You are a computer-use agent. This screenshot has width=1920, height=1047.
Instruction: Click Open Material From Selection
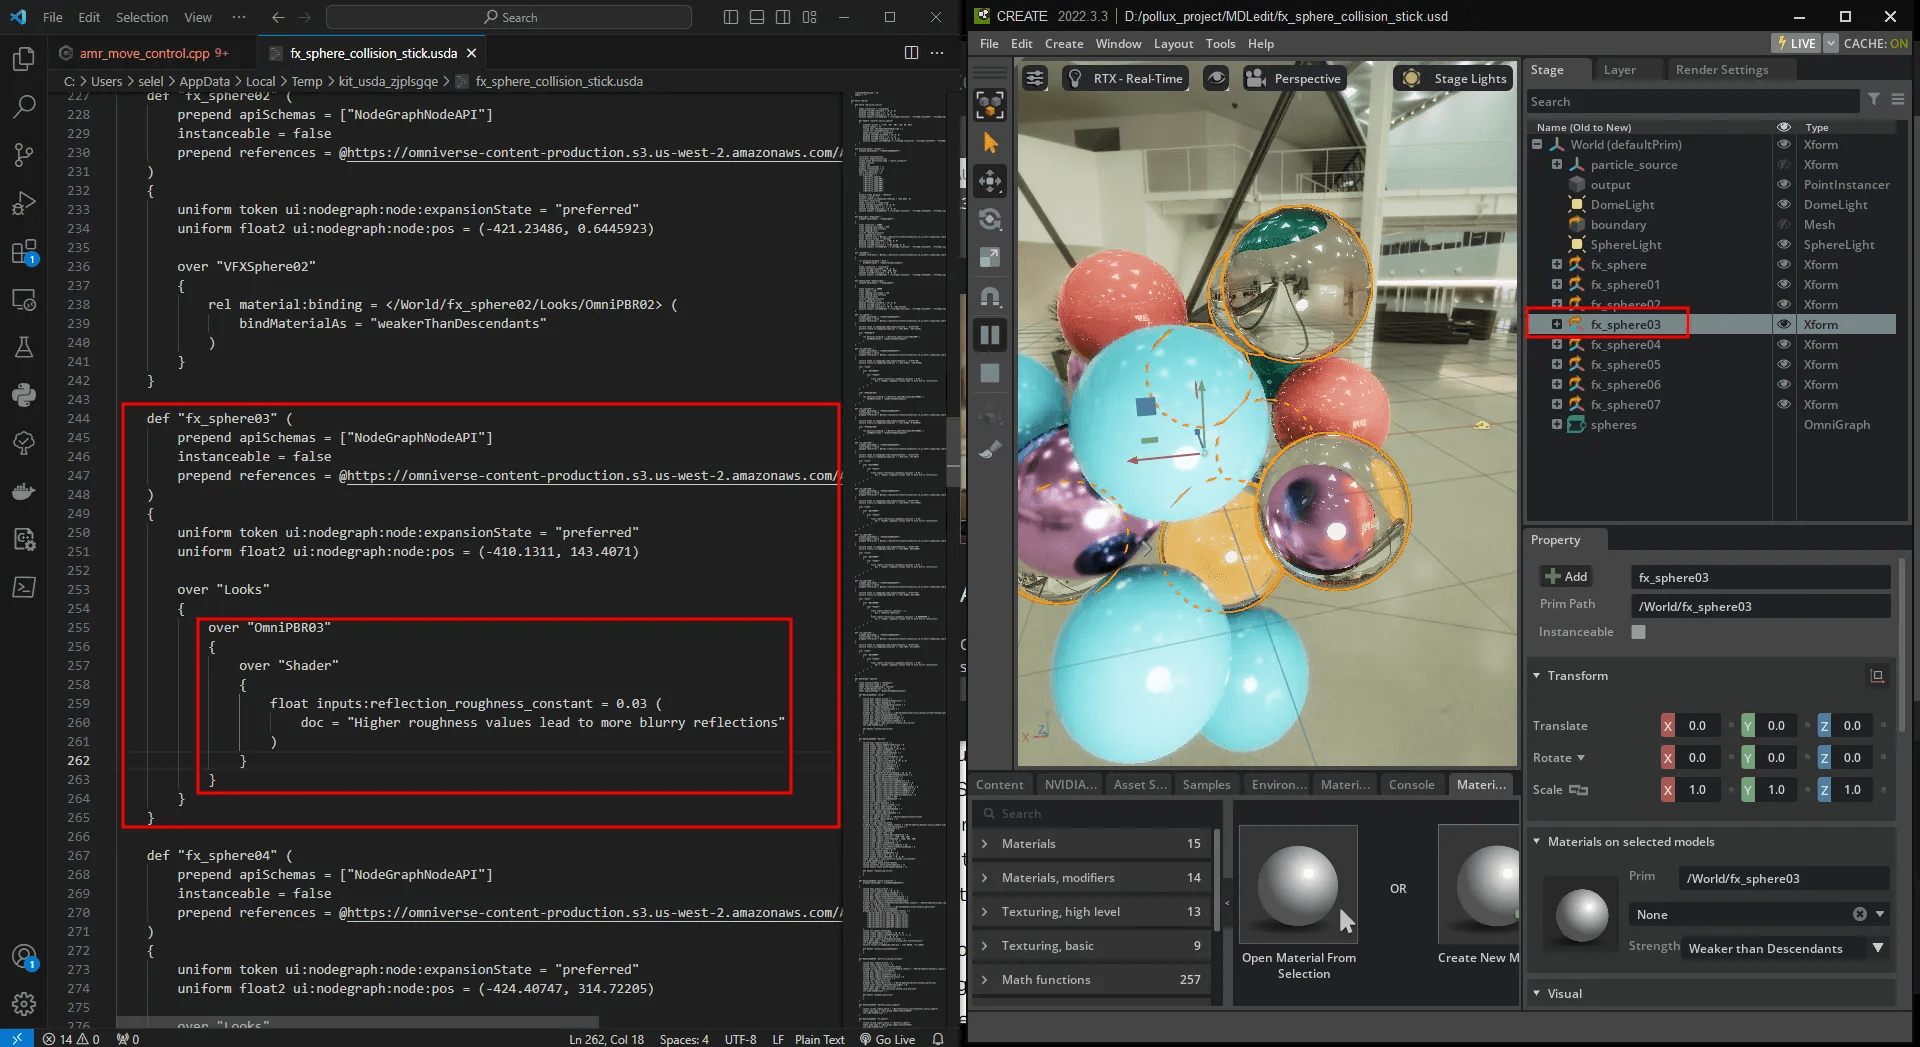coord(1298,888)
